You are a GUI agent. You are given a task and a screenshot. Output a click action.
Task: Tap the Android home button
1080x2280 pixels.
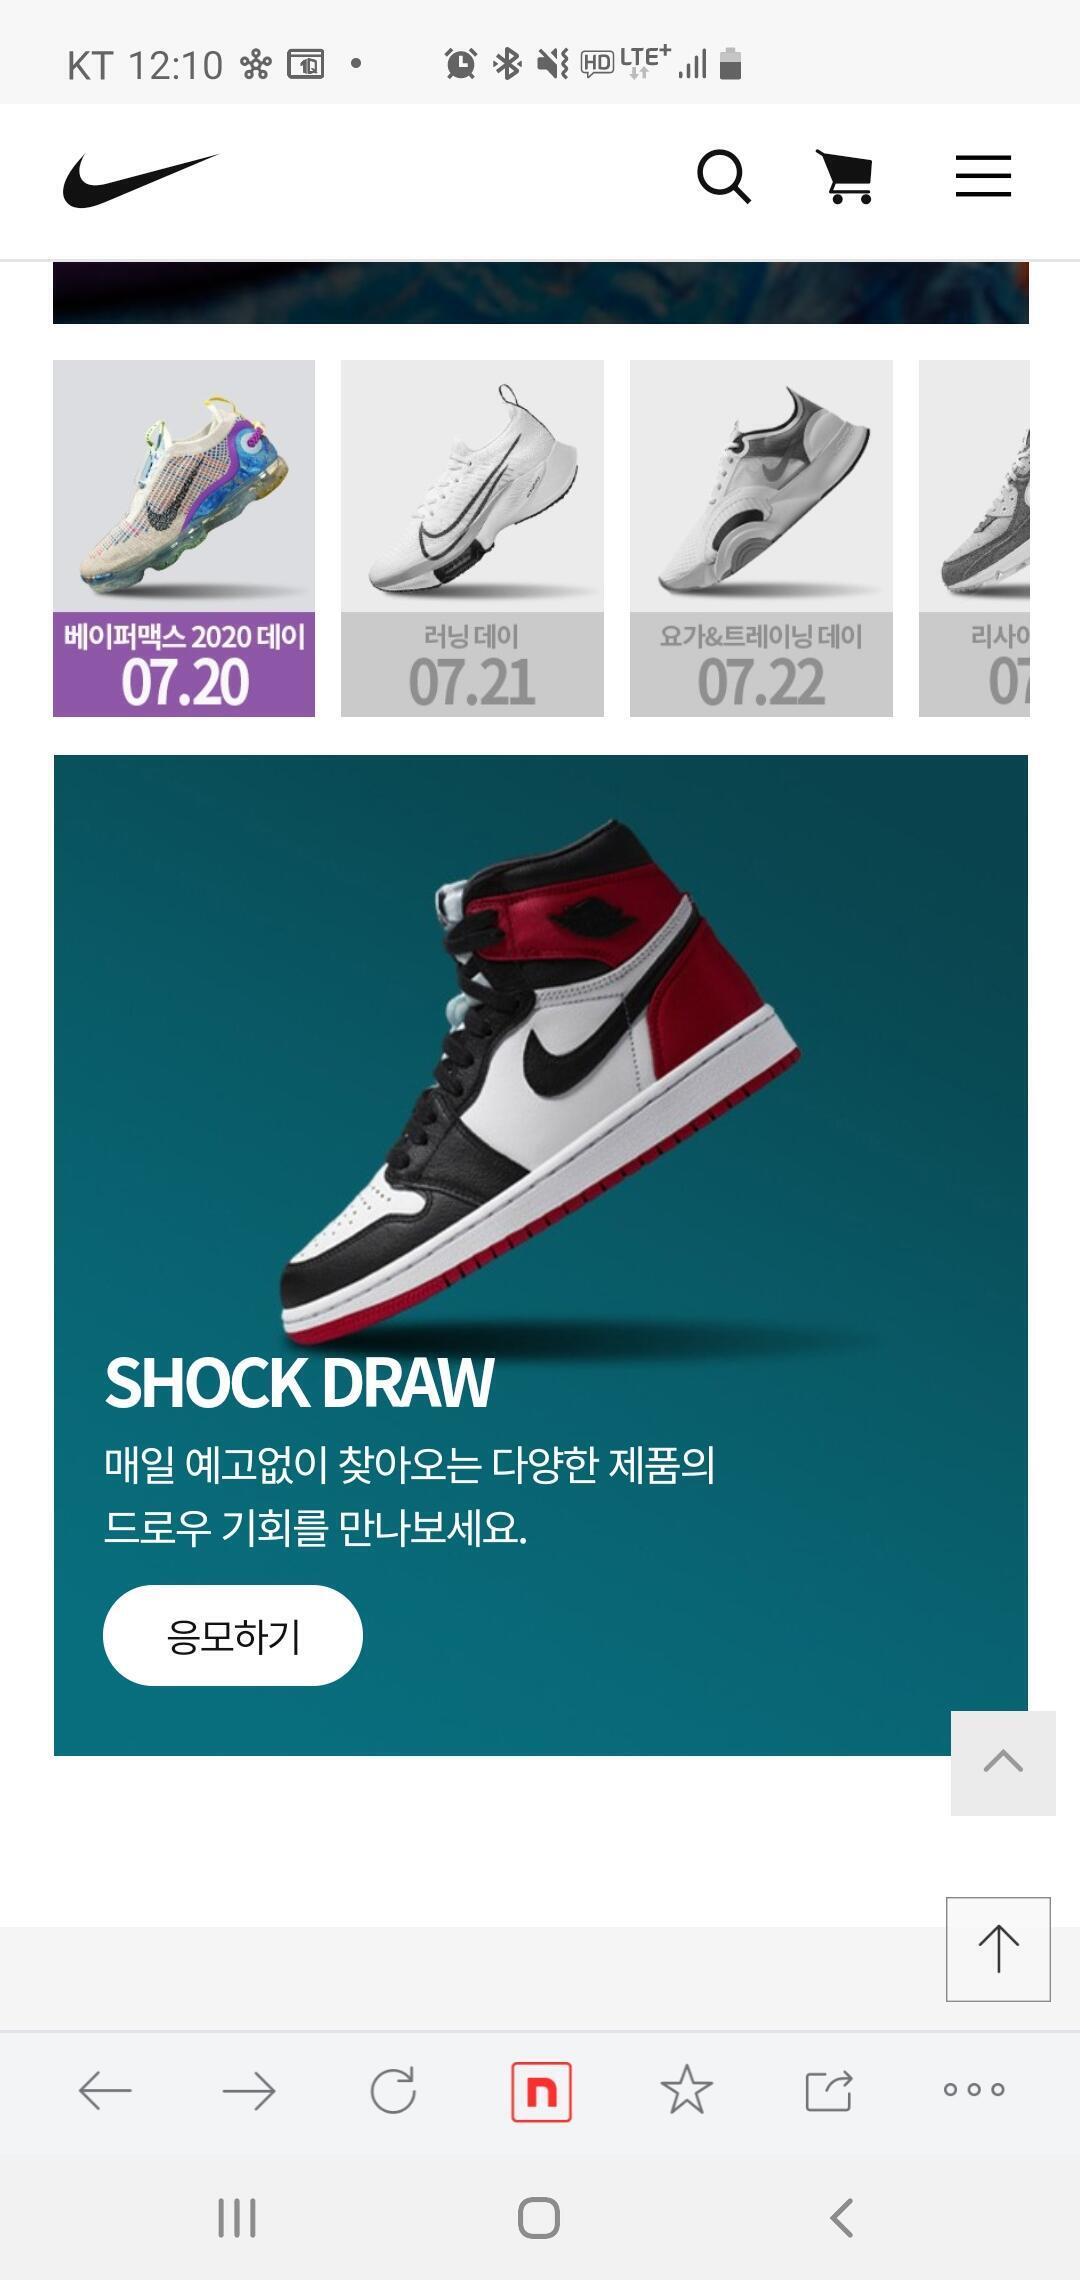click(x=539, y=2218)
